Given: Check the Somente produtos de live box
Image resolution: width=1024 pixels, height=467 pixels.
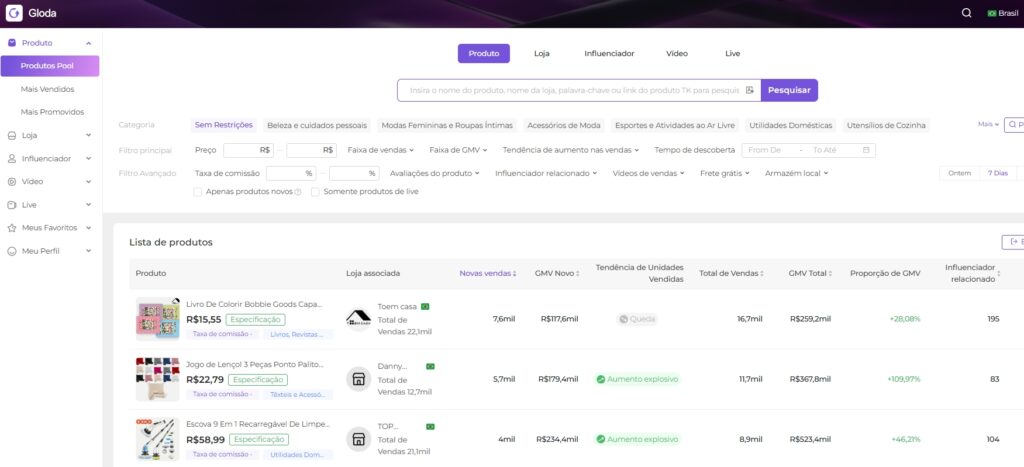Looking at the screenshot, I should (316, 191).
